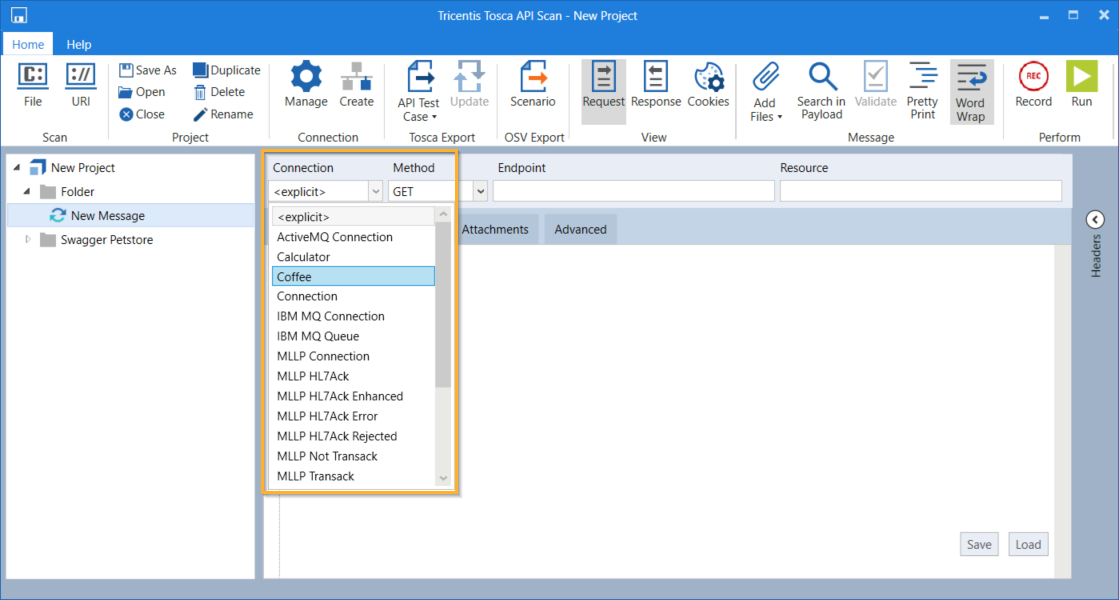Click inside the Endpoint input field
Image resolution: width=1119 pixels, height=600 pixels.
[x=633, y=191]
